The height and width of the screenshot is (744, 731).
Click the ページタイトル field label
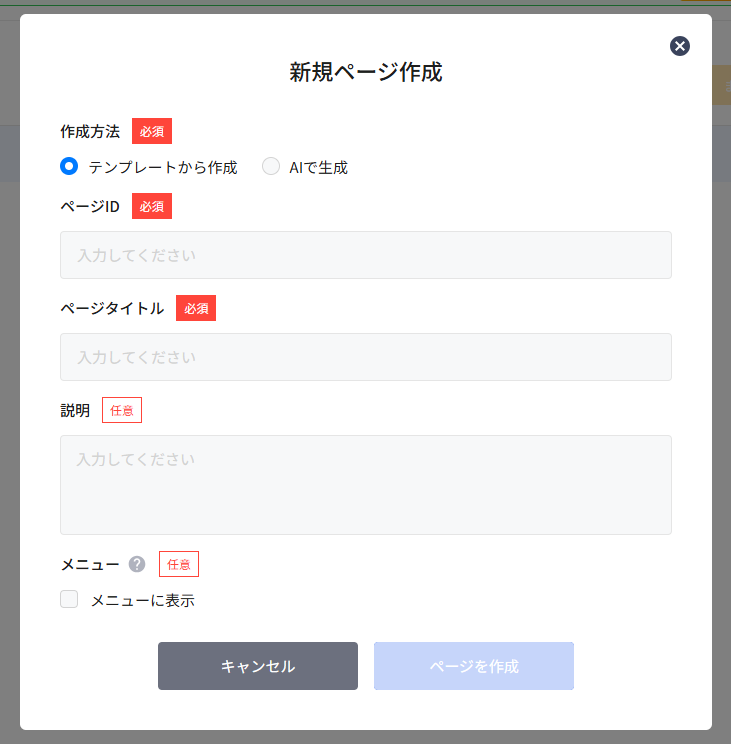(112, 308)
